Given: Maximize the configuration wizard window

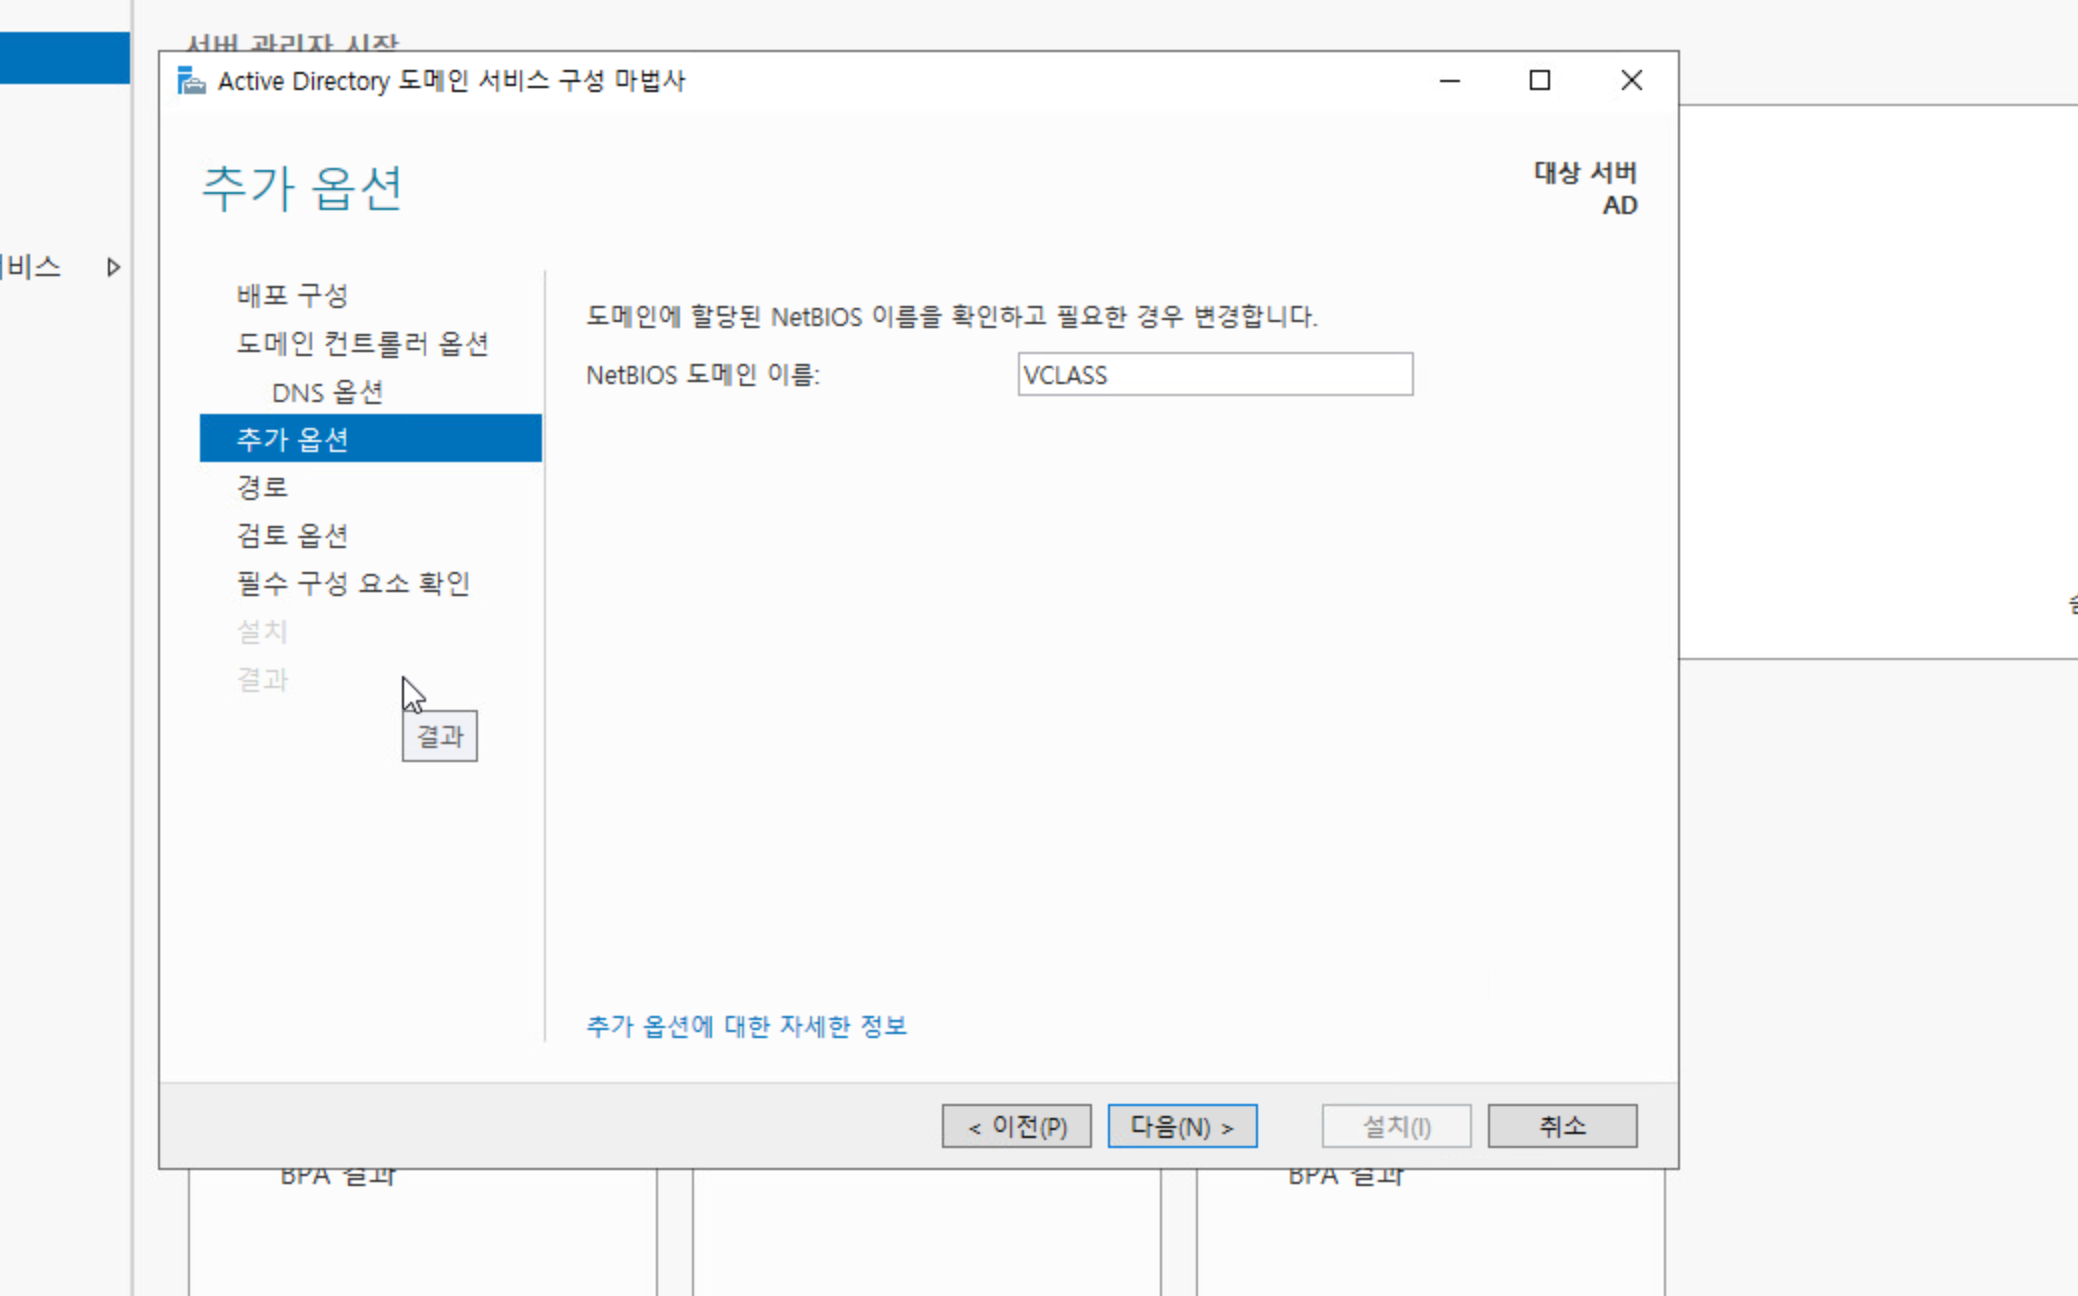Looking at the screenshot, I should [1539, 80].
